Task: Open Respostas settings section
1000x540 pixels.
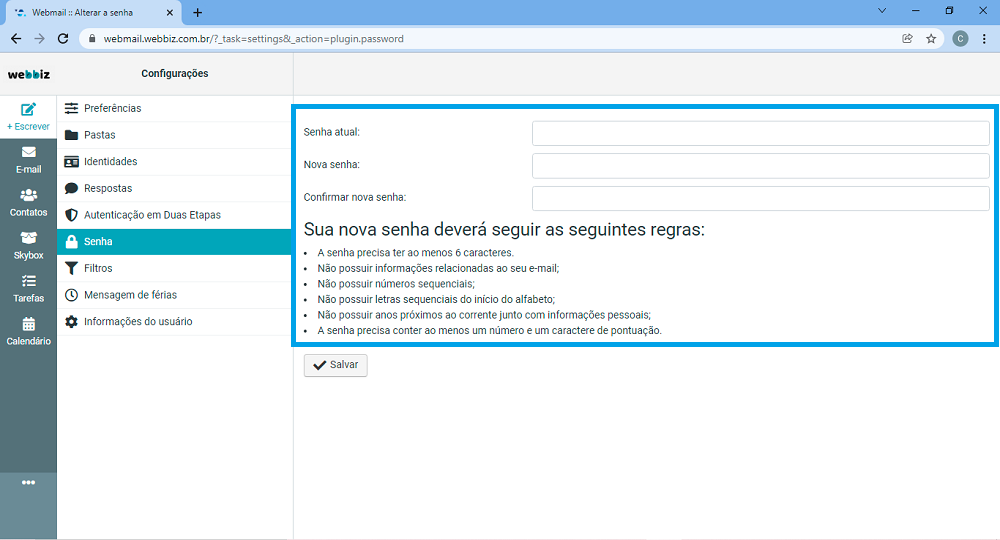Action: pyautogui.click(x=107, y=188)
